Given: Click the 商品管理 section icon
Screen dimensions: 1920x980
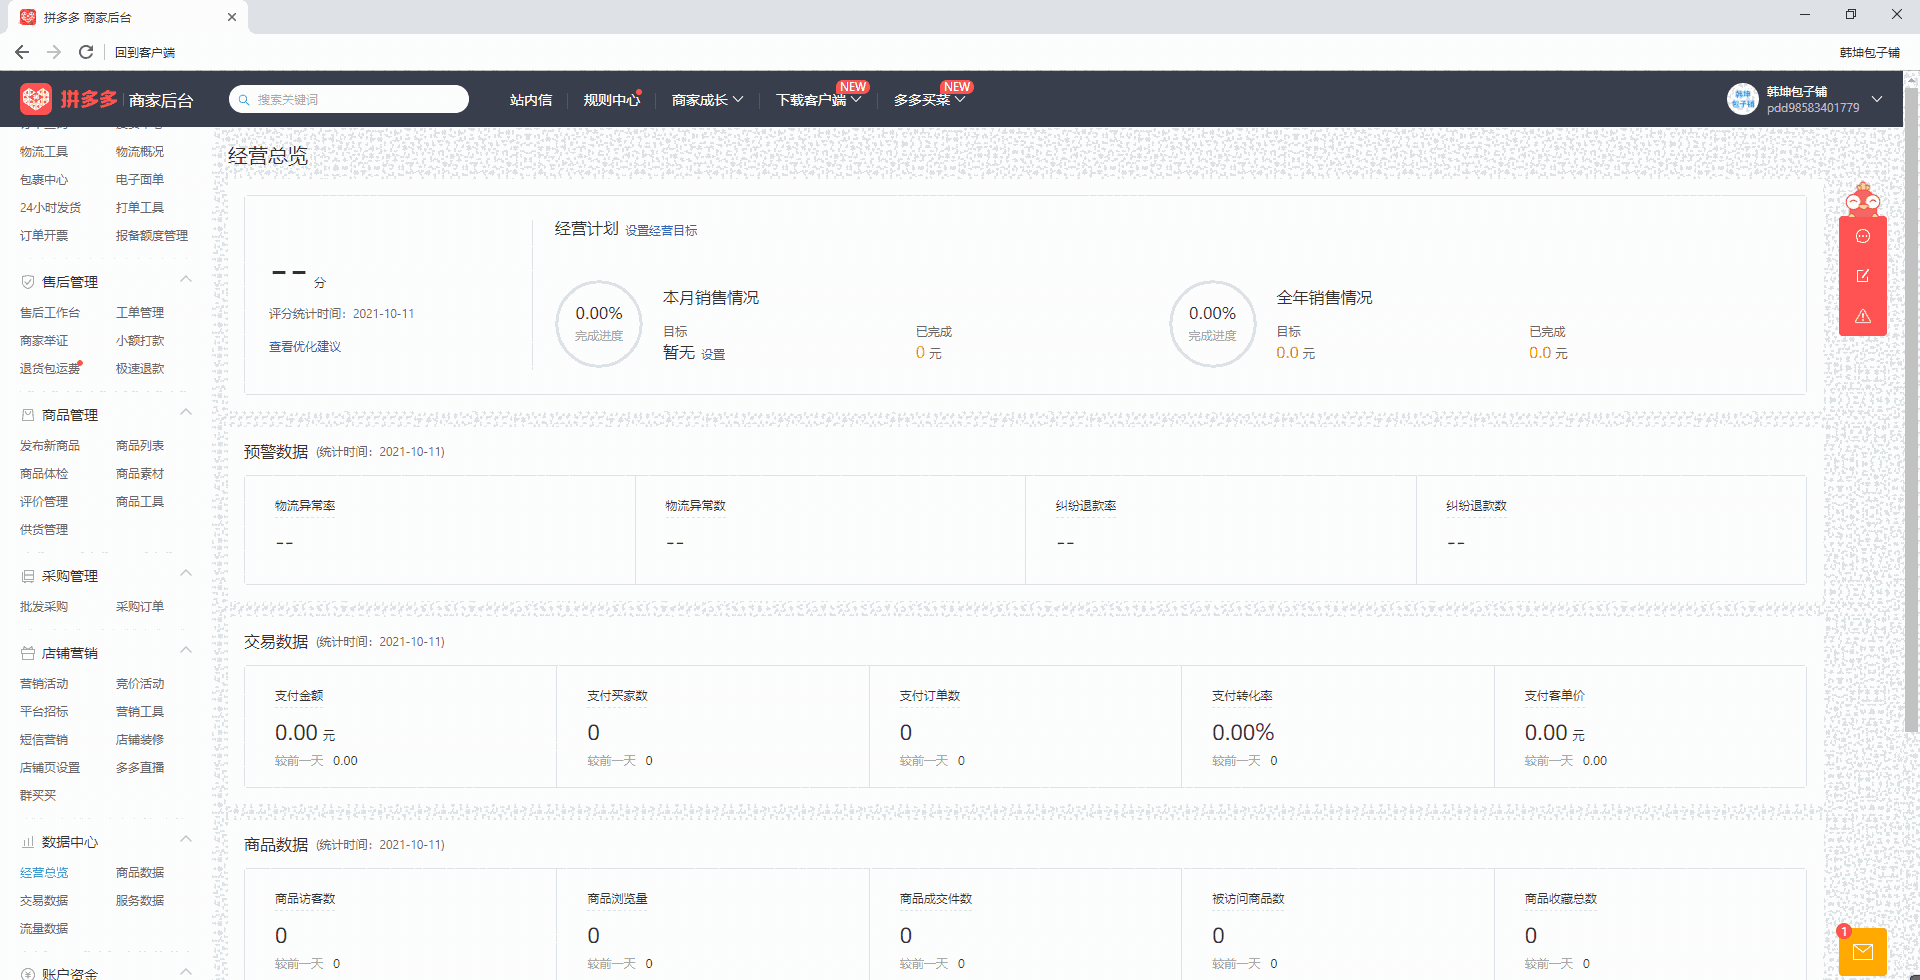Looking at the screenshot, I should tap(27, 414).
